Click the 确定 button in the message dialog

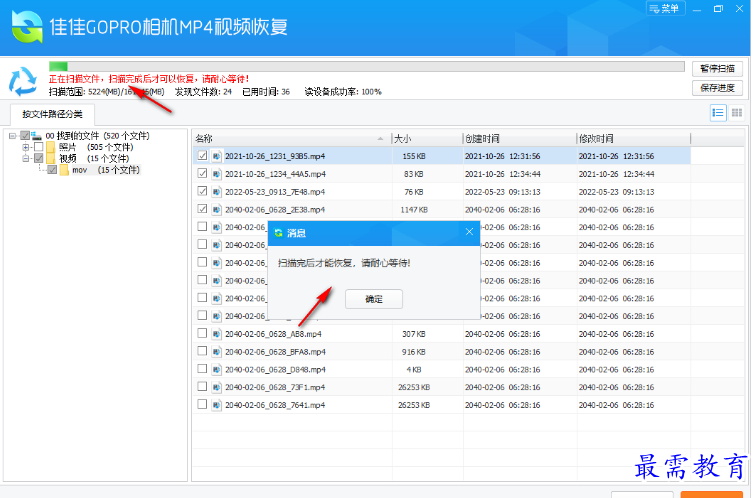click(373, 298)
